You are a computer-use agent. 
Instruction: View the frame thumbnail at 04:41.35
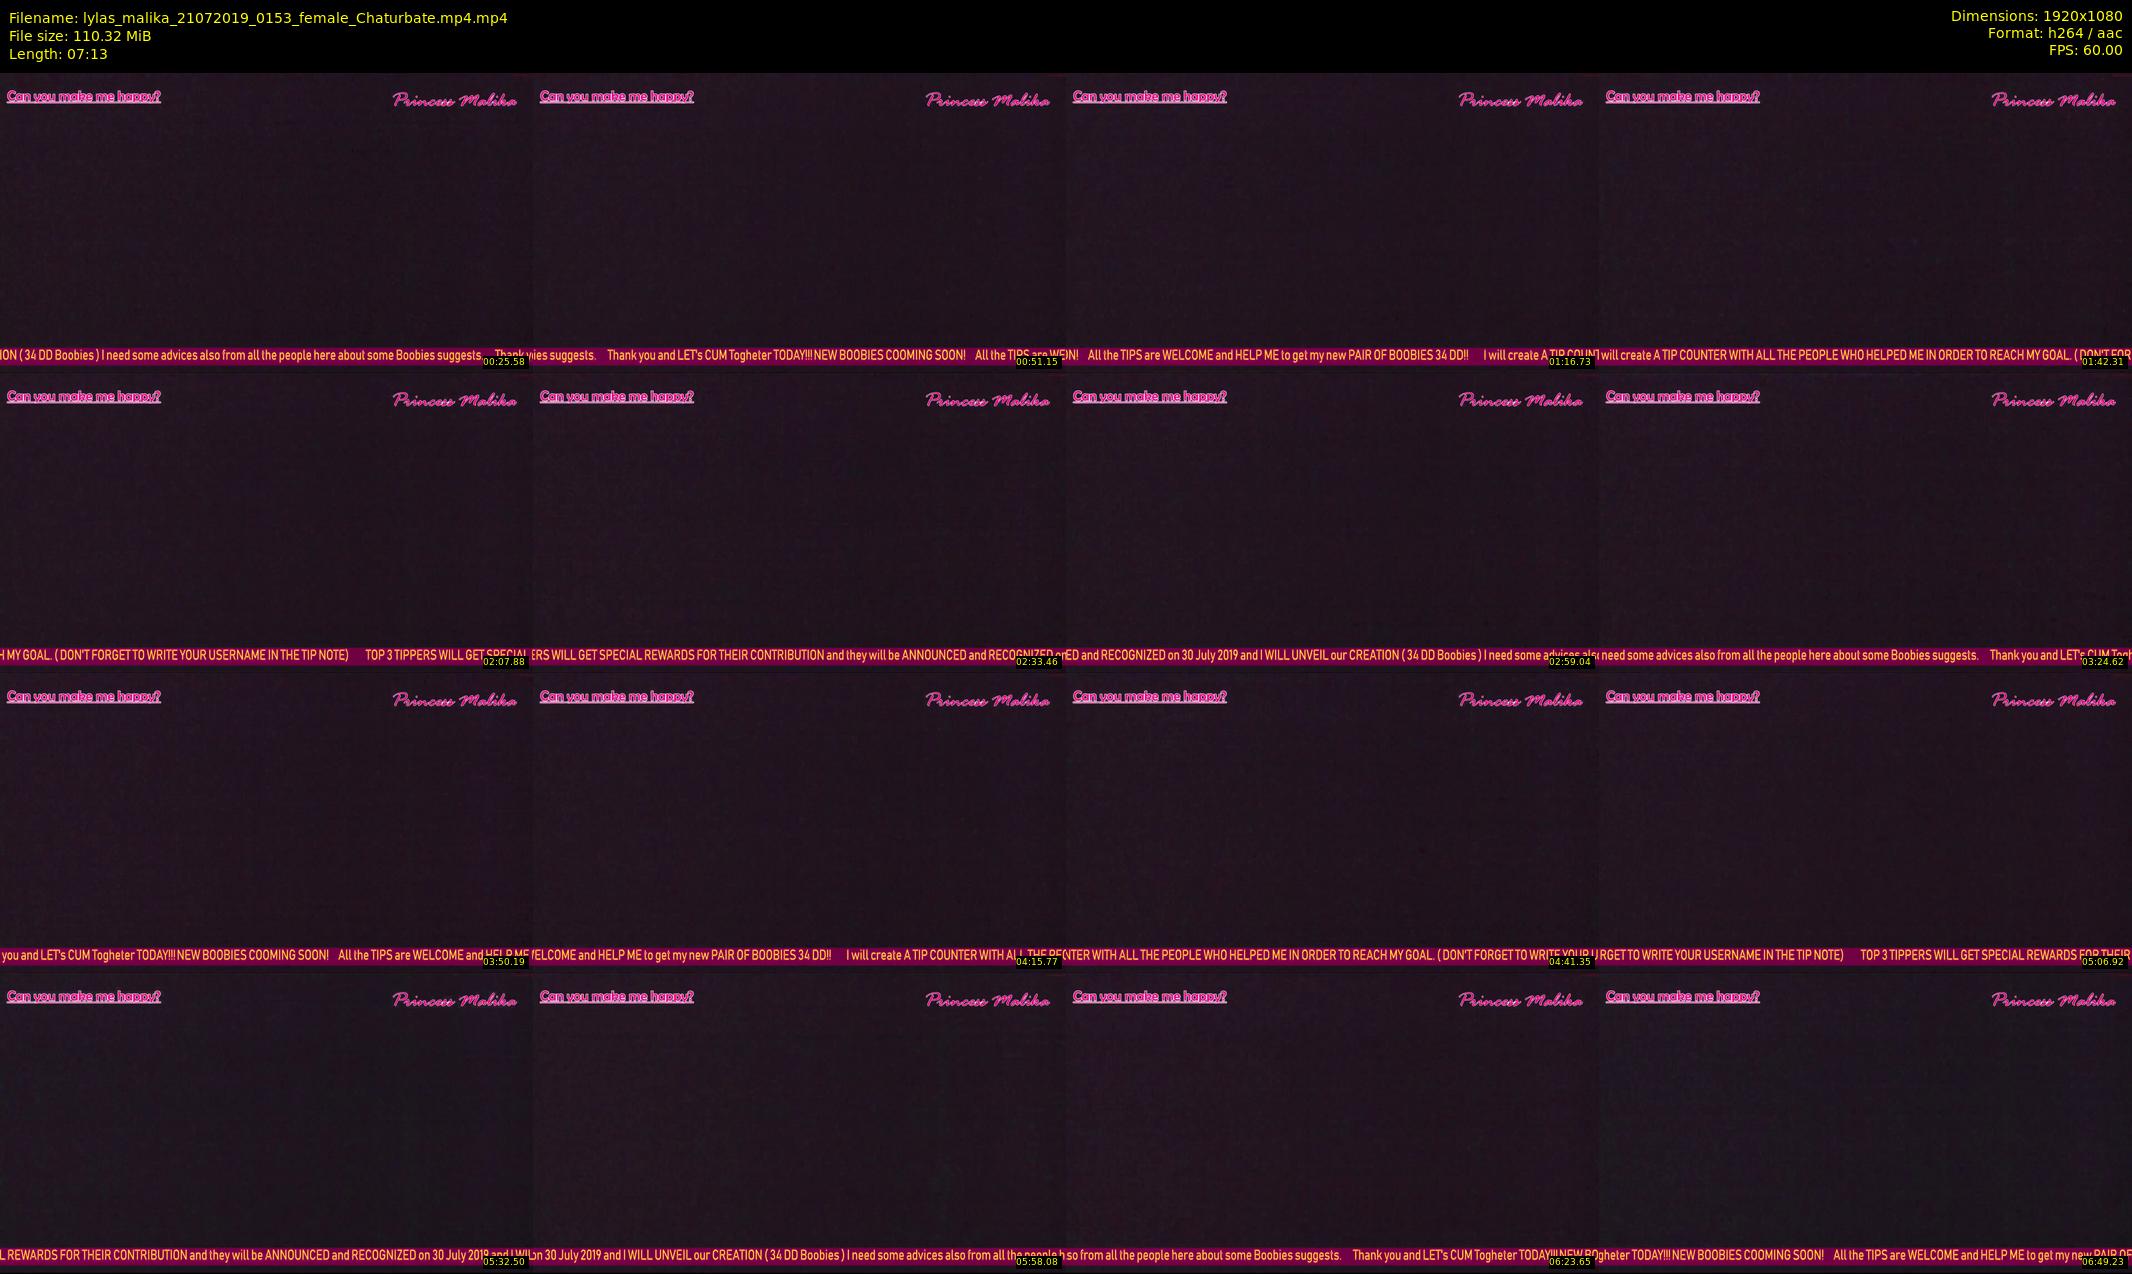[x=1332, y=821]
